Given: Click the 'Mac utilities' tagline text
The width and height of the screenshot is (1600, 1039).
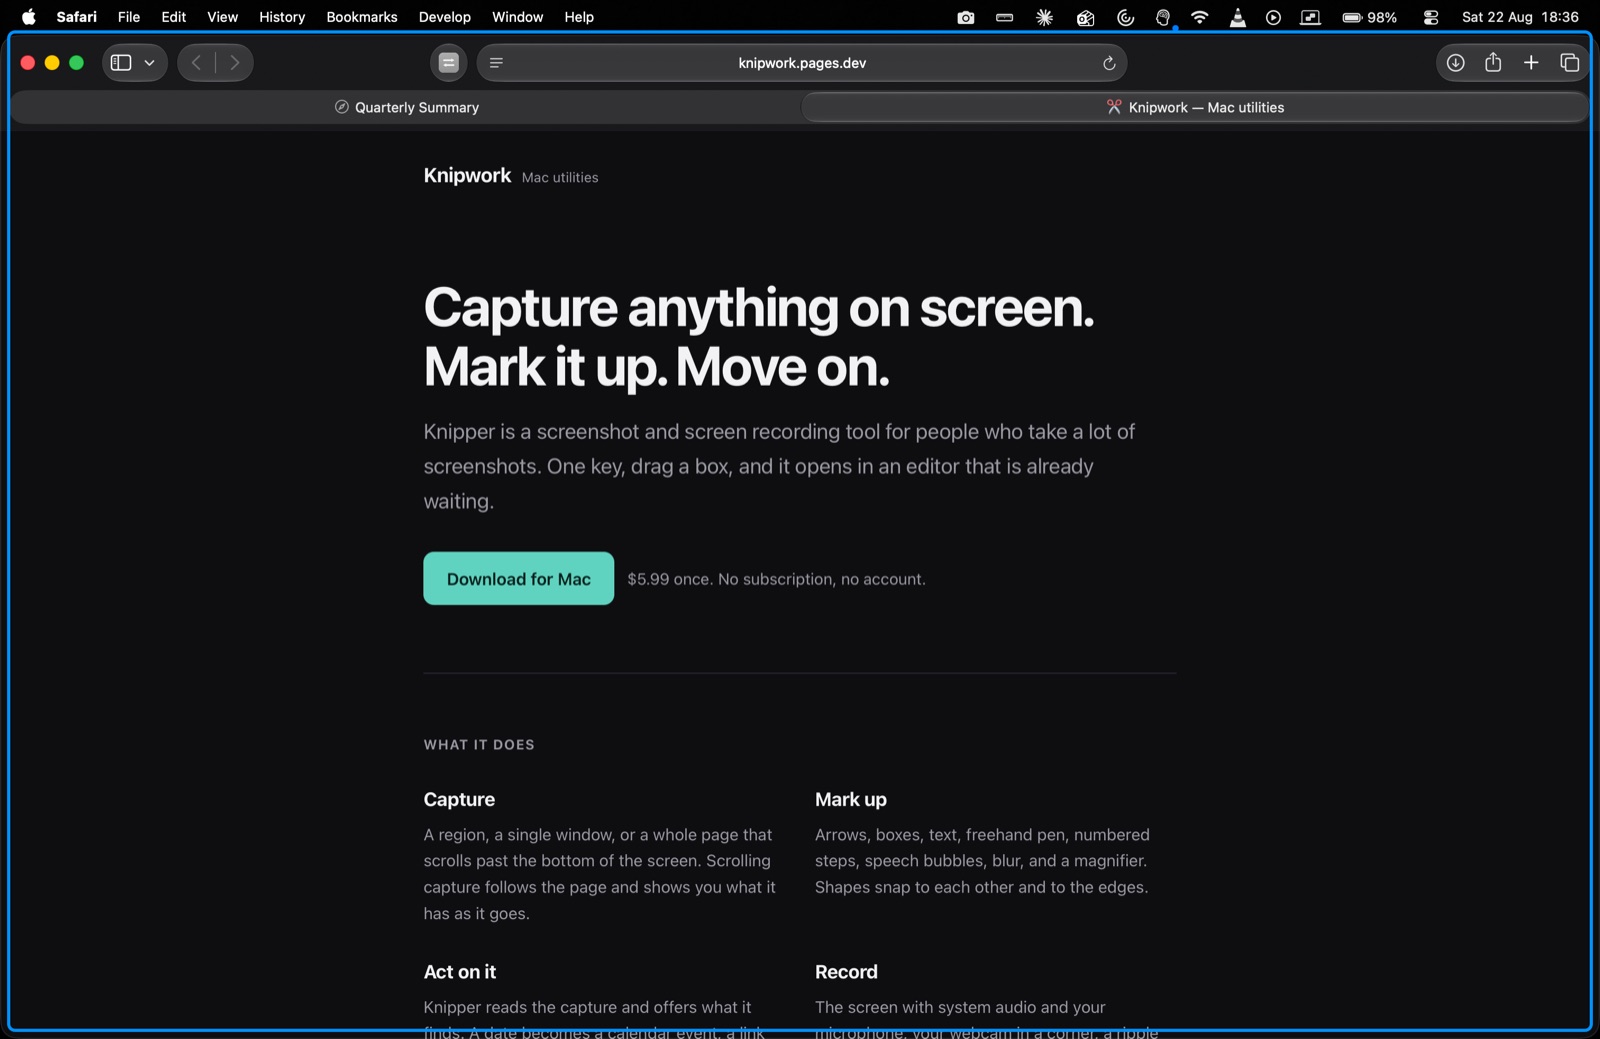Looking at the screenshot, I should (x=560, y=177).
